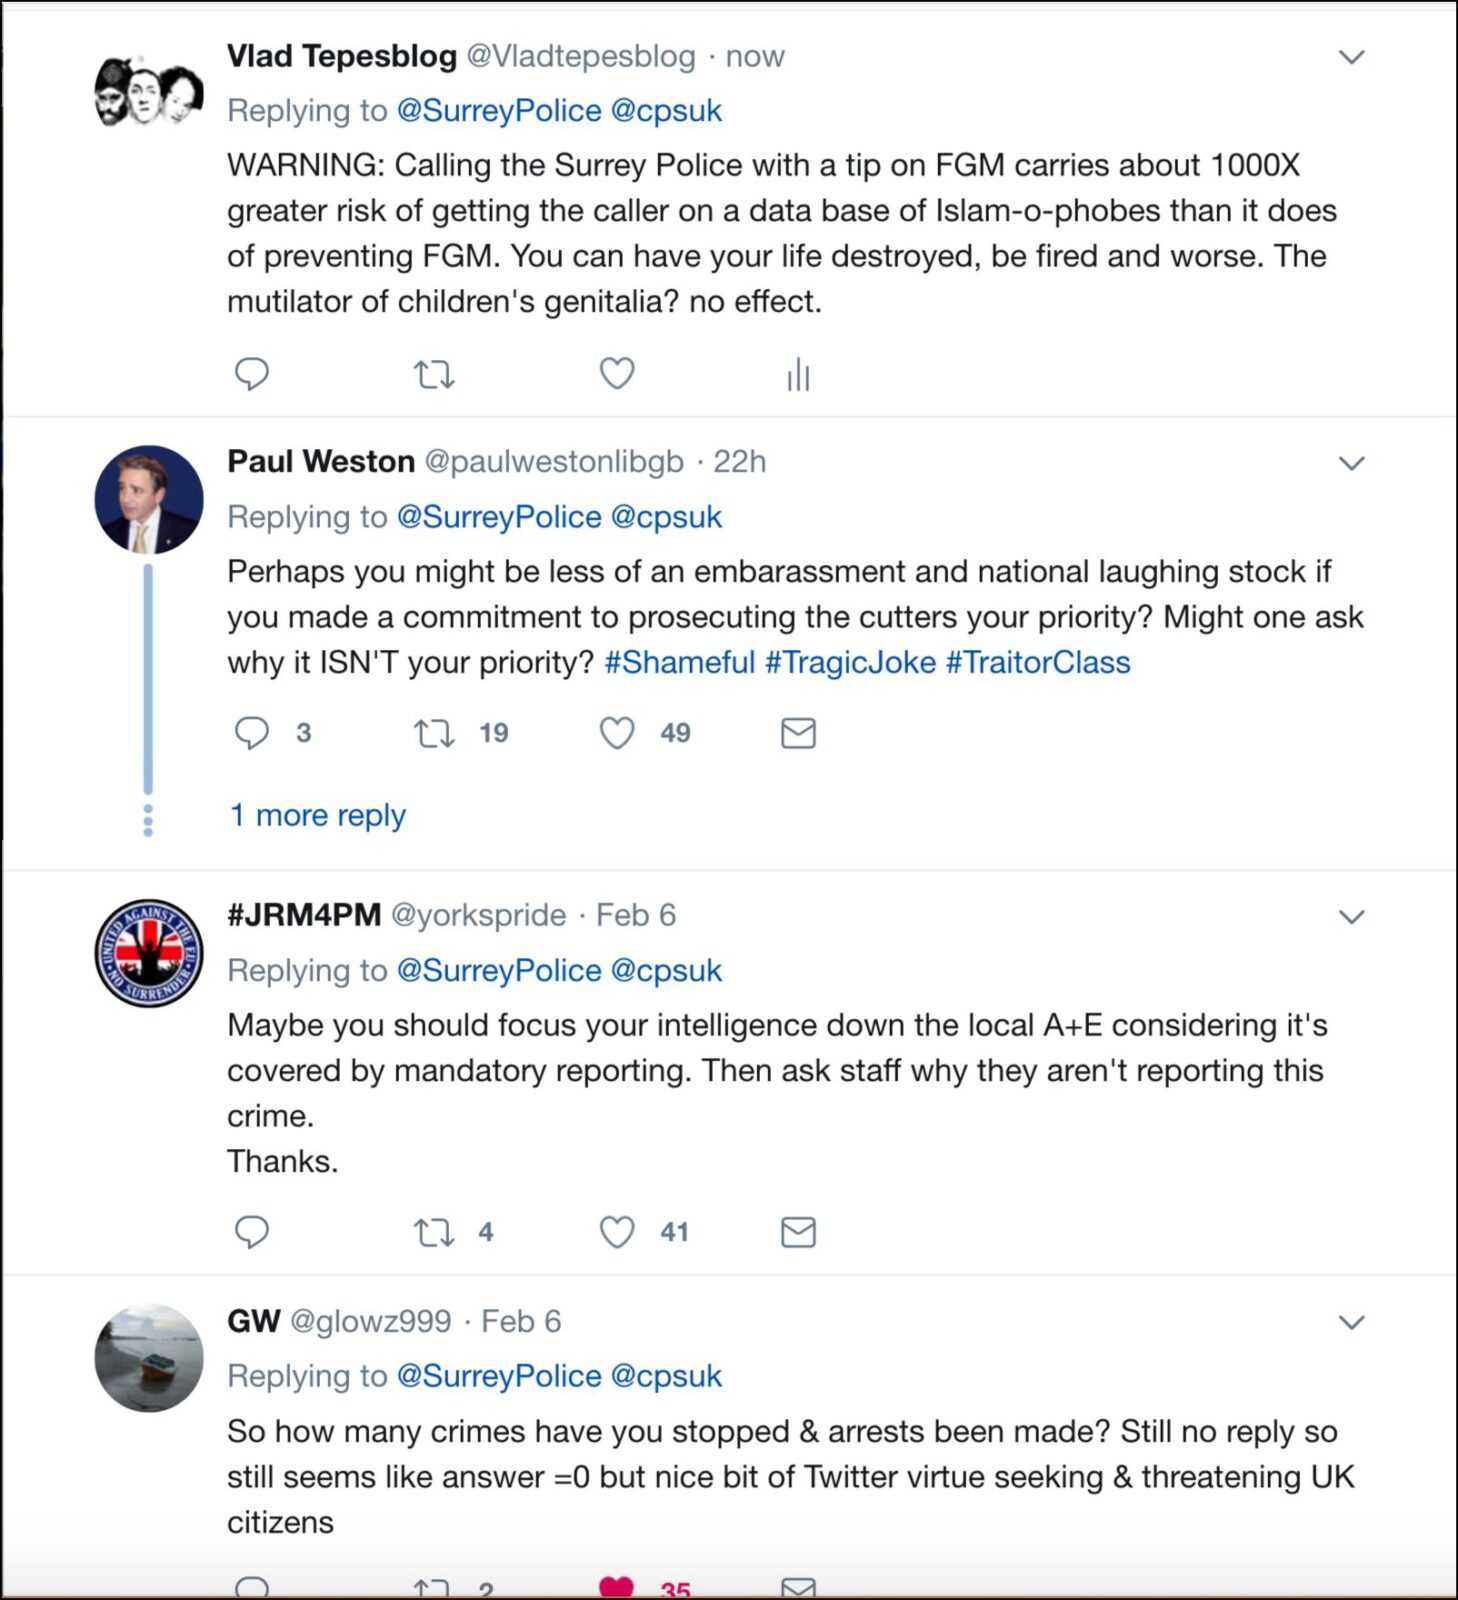The width and height of the screenshot is (1458, 1600).
Task: Open options chevron on Paul Weston's tweet
Action: (x=1352, y=463)
